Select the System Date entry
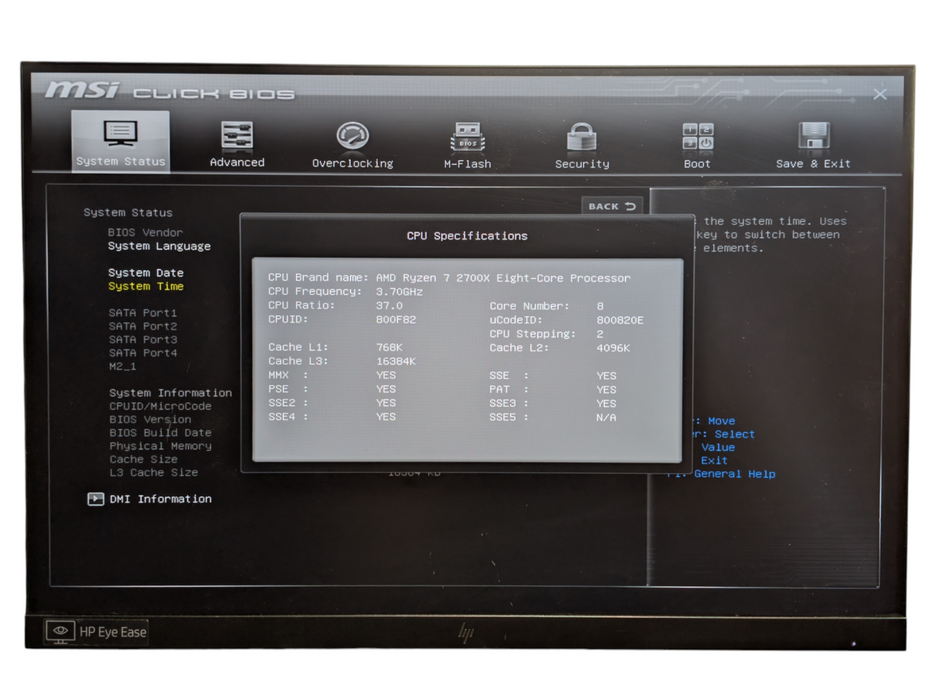 (146, 273)
